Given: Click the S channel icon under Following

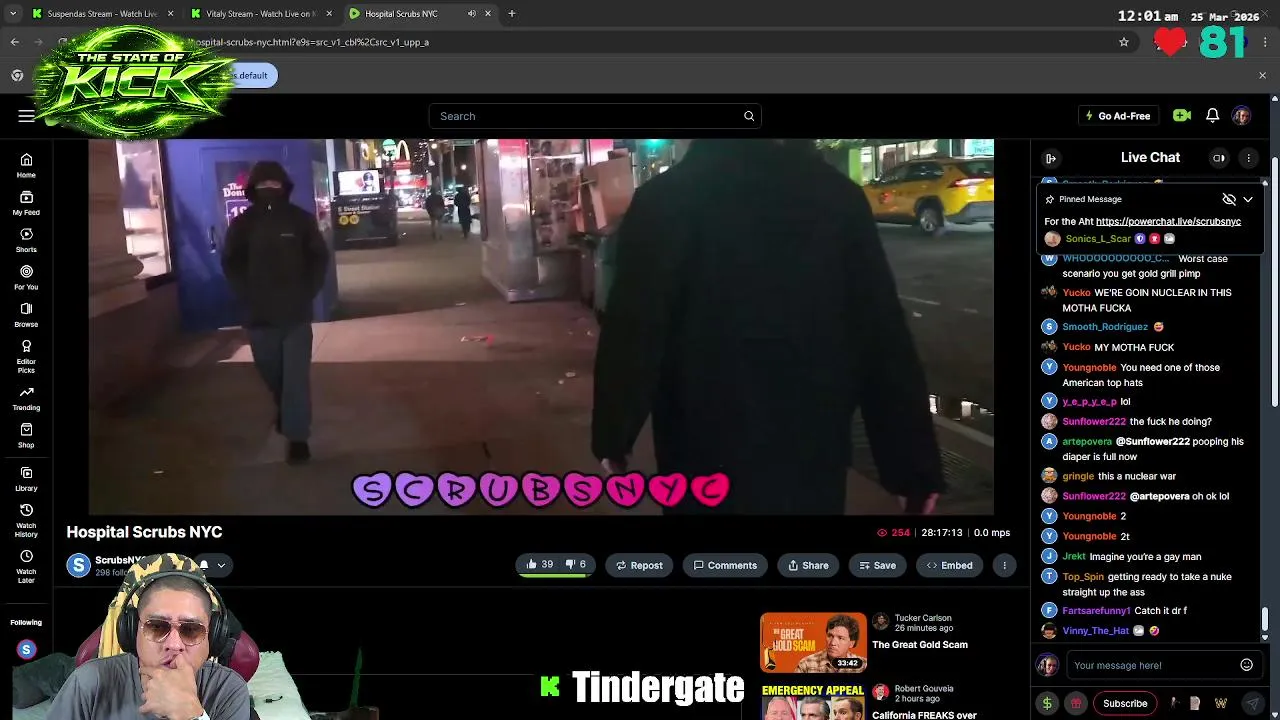Looking at the screenshot, I should [x=27, y=650].
